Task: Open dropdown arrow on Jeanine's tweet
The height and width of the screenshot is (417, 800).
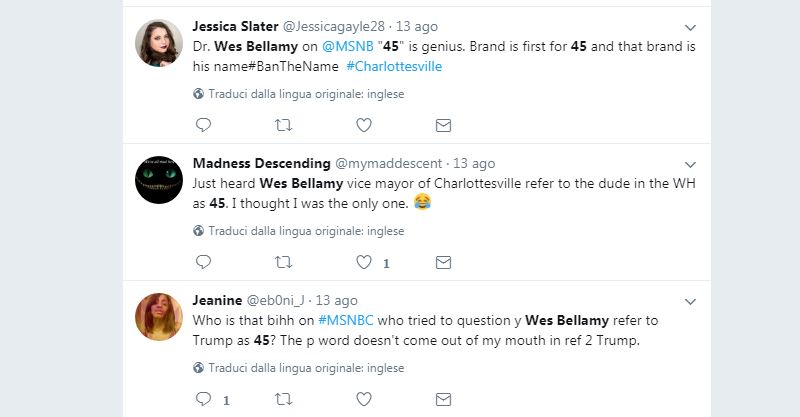Action: (689, 300)
